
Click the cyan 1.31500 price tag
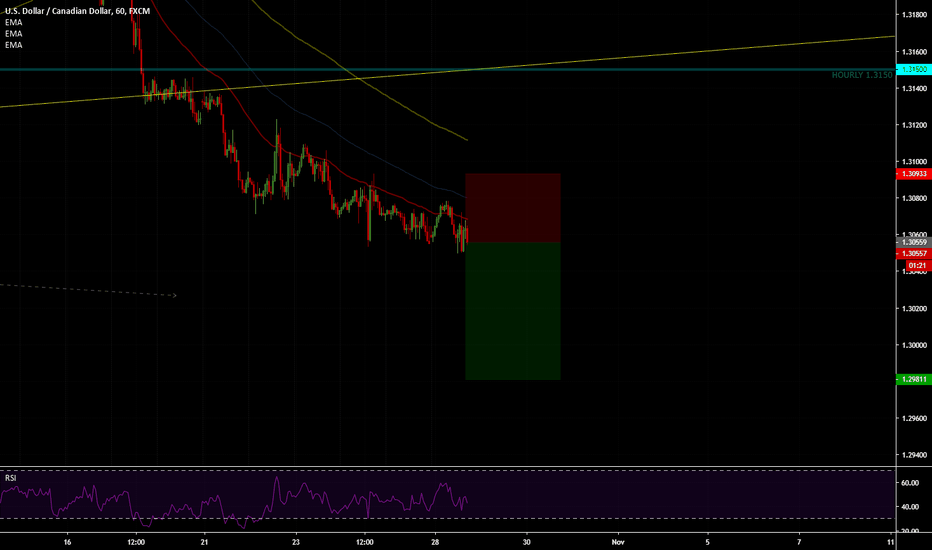[914, 70]
